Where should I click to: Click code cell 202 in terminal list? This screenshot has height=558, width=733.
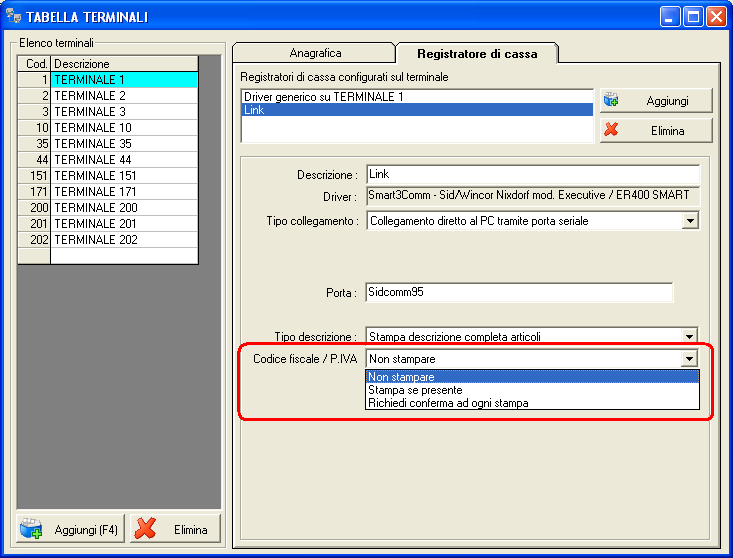pyautogui.click(x=34, y=239)
